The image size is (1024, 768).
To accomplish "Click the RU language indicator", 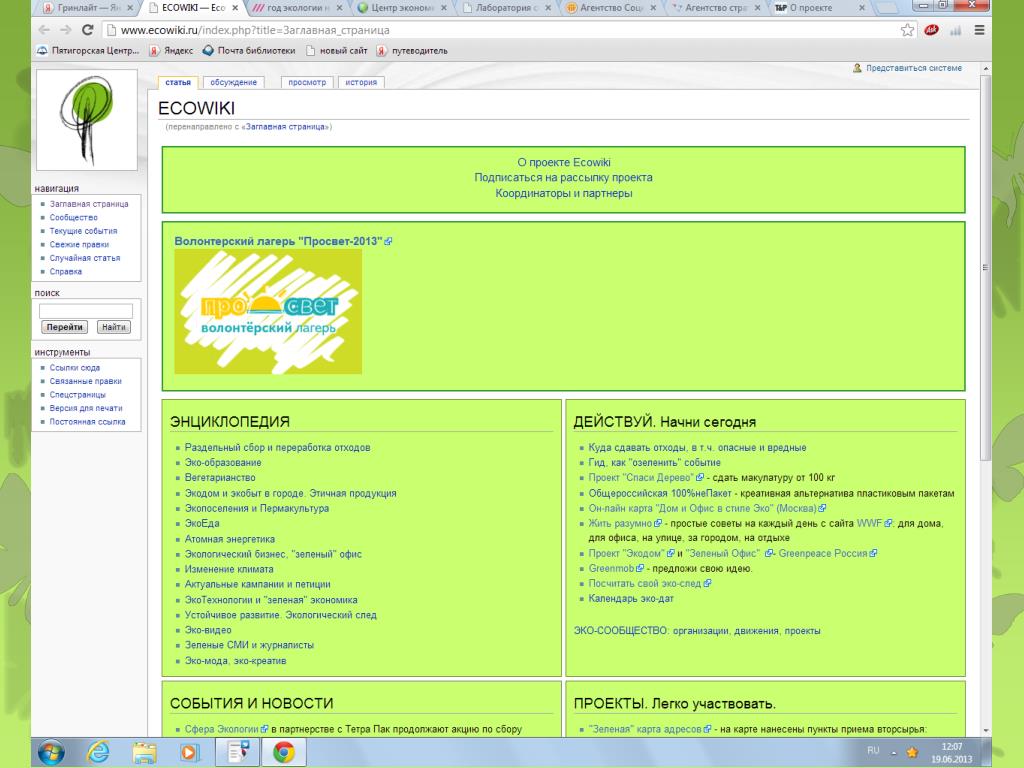I will (x=873, y=751).
